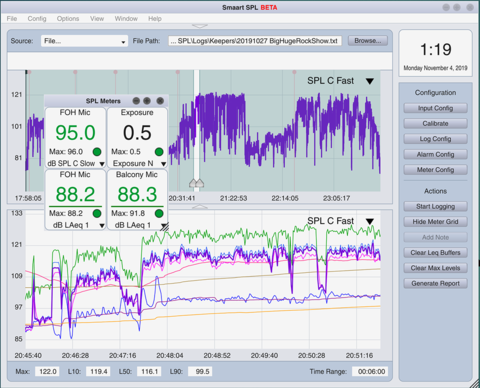Click the green status indicator on the Exposure meter
This screenshot has height=388, width=480.
(x=159, y=152)
